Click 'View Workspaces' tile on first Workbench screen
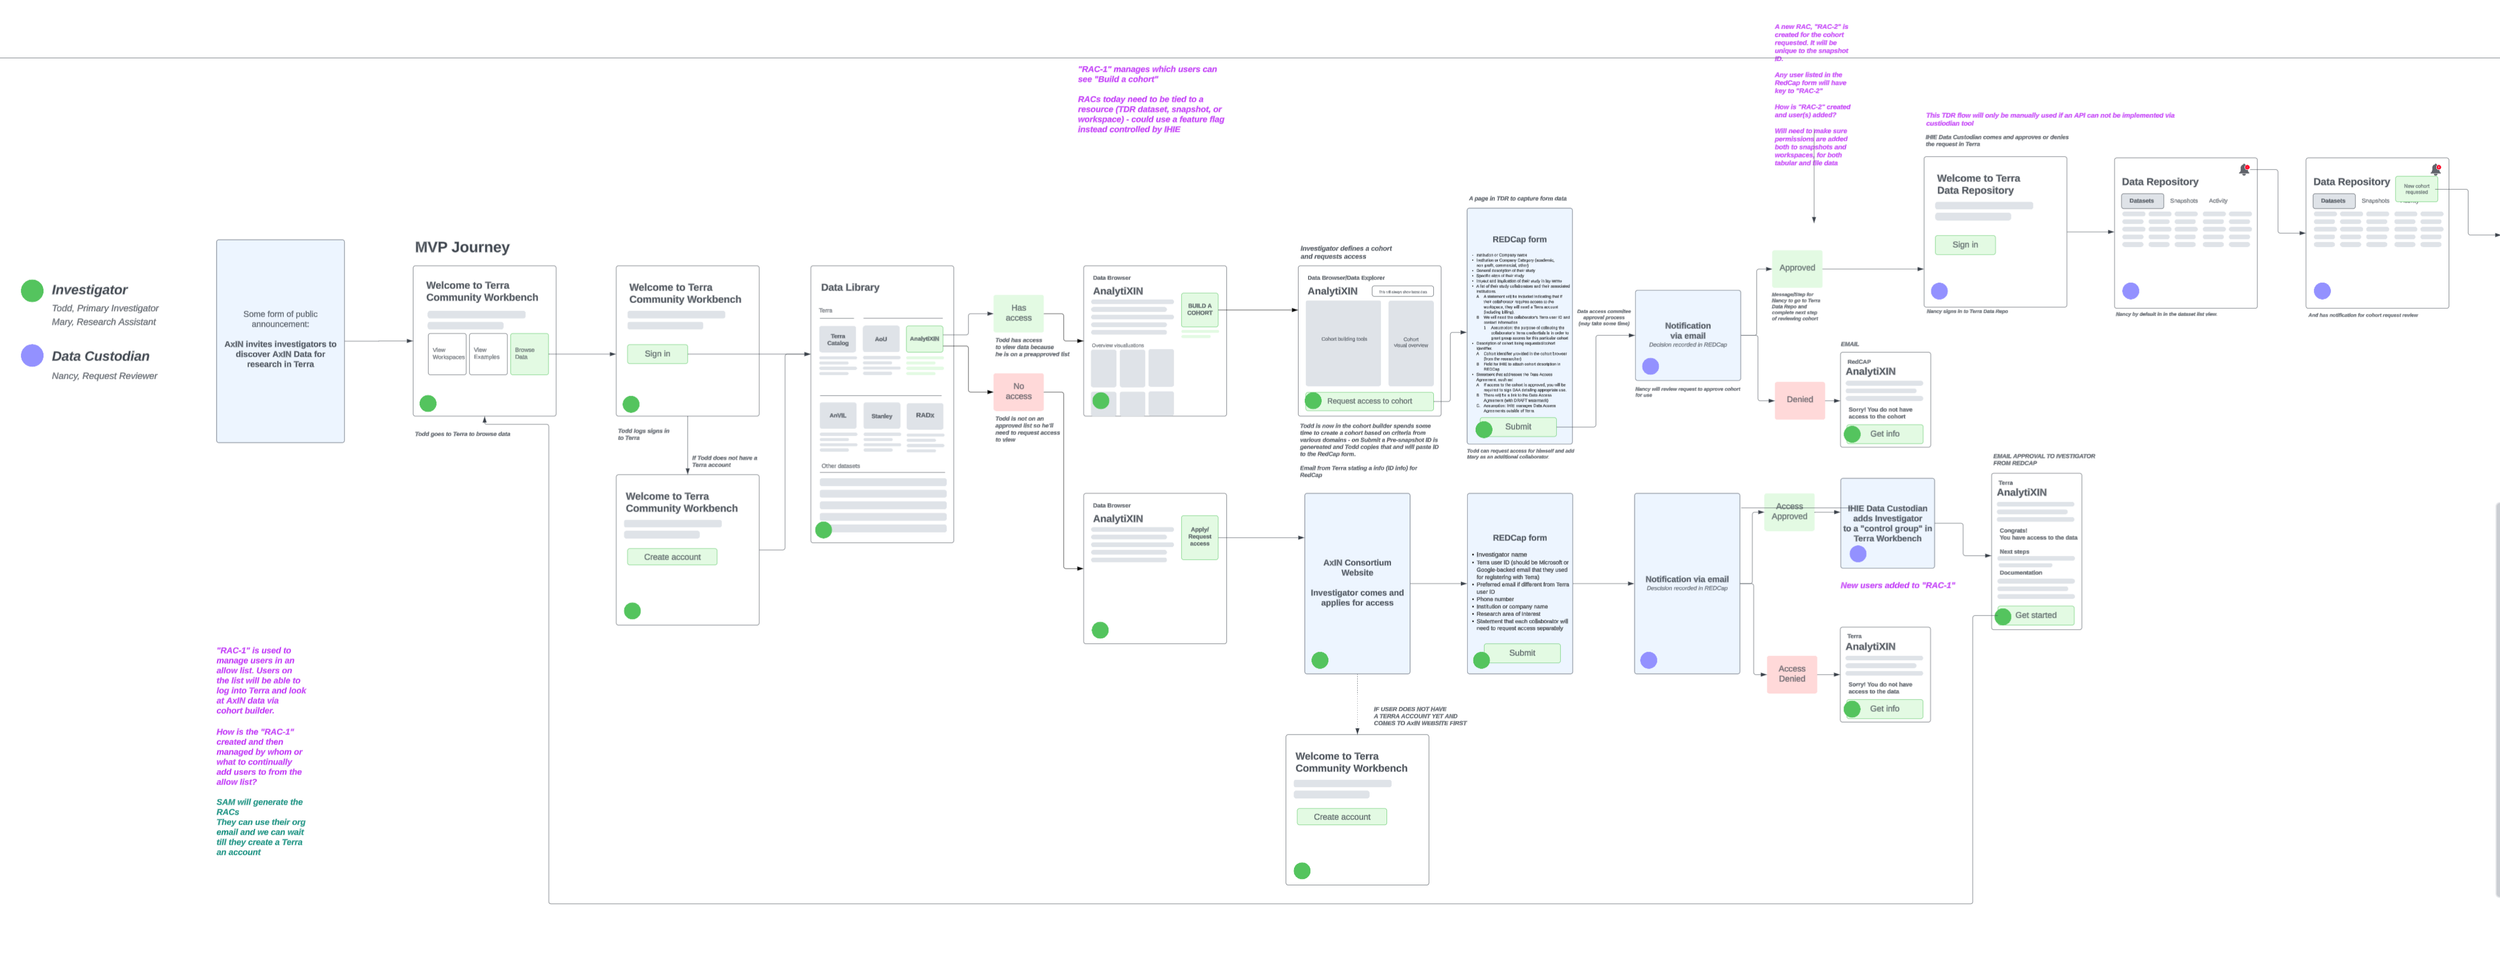This screenshot has height=965, width=2500. pos(447,354)
